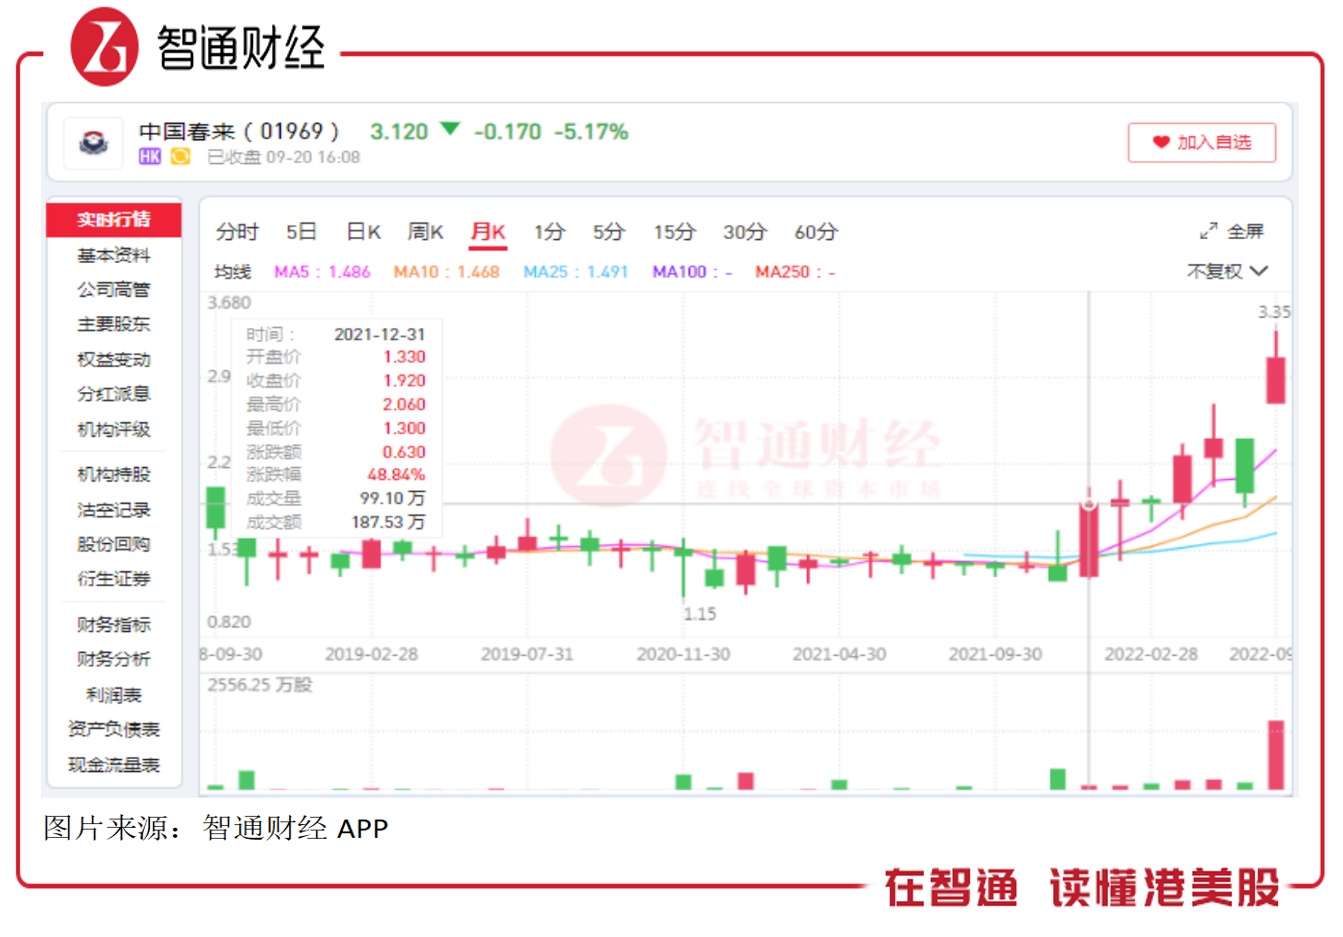Click the 2020-11-30 date axis label

point(683,654)
